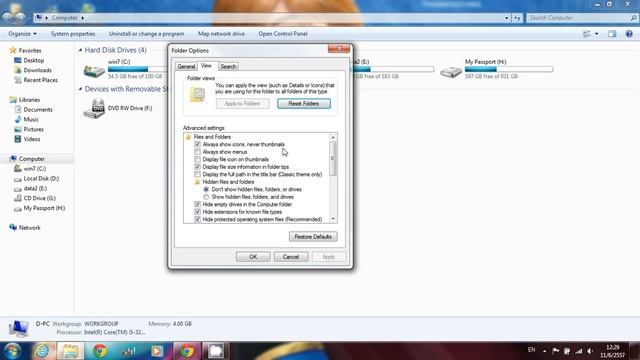Click the Action Center flag tray icon
The height and width of the screenshot is (360, 640).
(x=556, y=351)
